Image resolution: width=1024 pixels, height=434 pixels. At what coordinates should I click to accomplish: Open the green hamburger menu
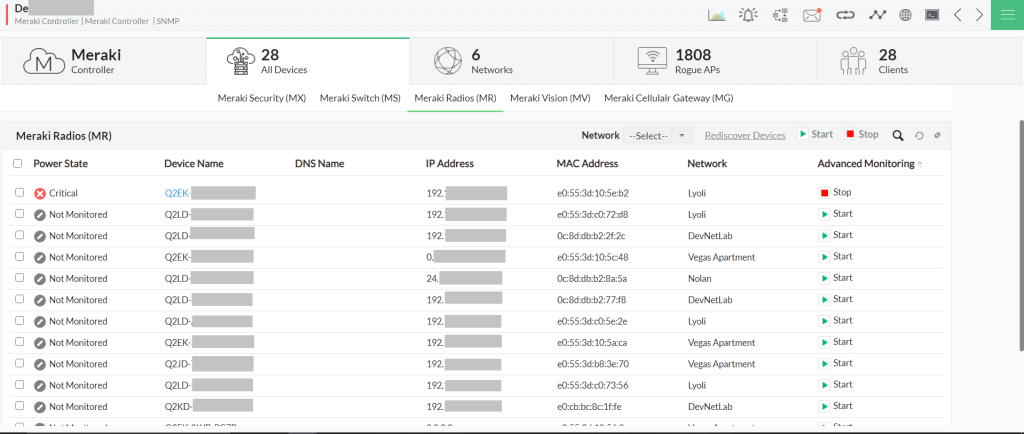(1006, 15)
